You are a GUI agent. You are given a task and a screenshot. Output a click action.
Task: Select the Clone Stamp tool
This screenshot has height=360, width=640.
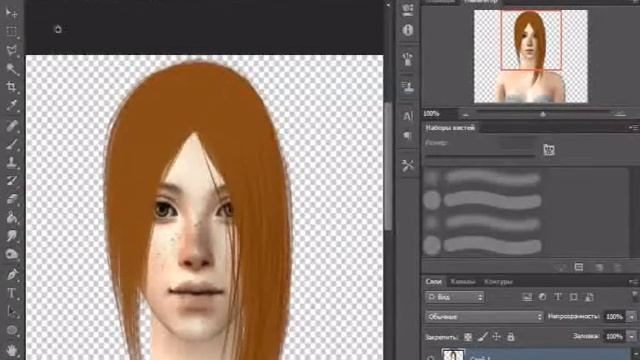pyautogui.click(x=11, y=162)
